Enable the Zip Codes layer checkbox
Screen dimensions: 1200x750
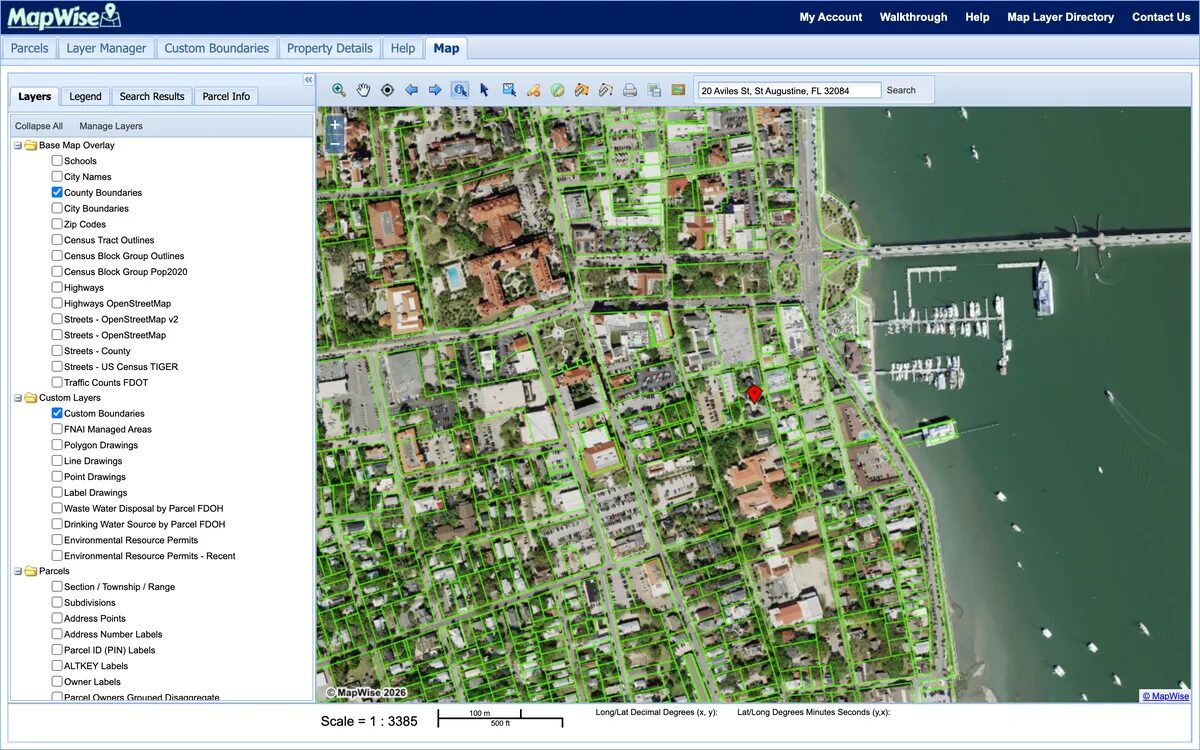57,224
